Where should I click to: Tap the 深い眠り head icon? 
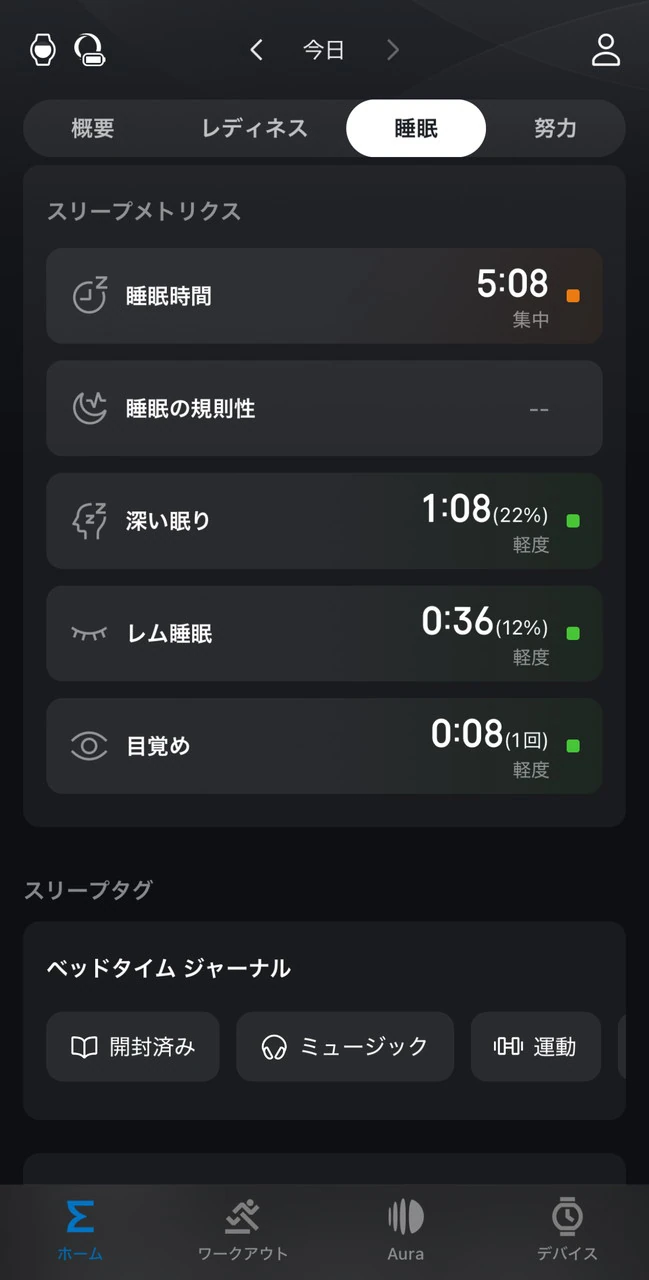(x=89, y=521)
